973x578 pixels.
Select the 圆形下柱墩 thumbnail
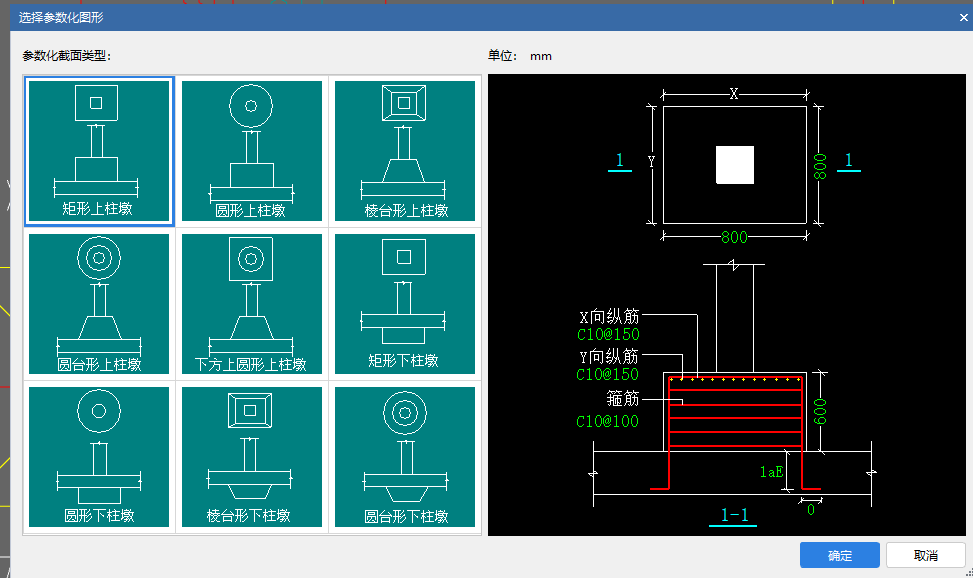(99, 457)
